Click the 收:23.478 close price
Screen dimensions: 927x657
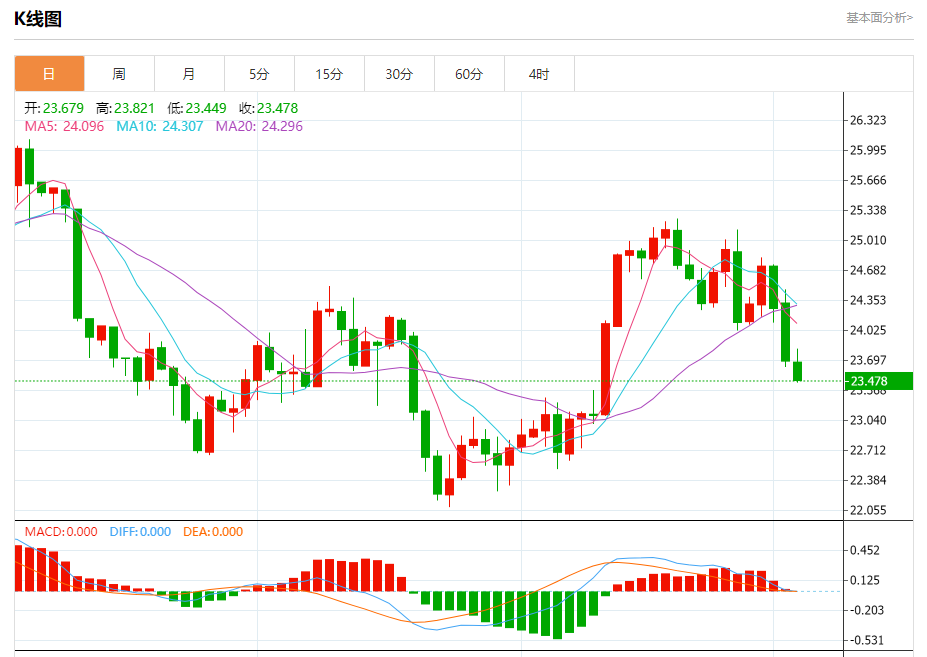pos(268,108)
